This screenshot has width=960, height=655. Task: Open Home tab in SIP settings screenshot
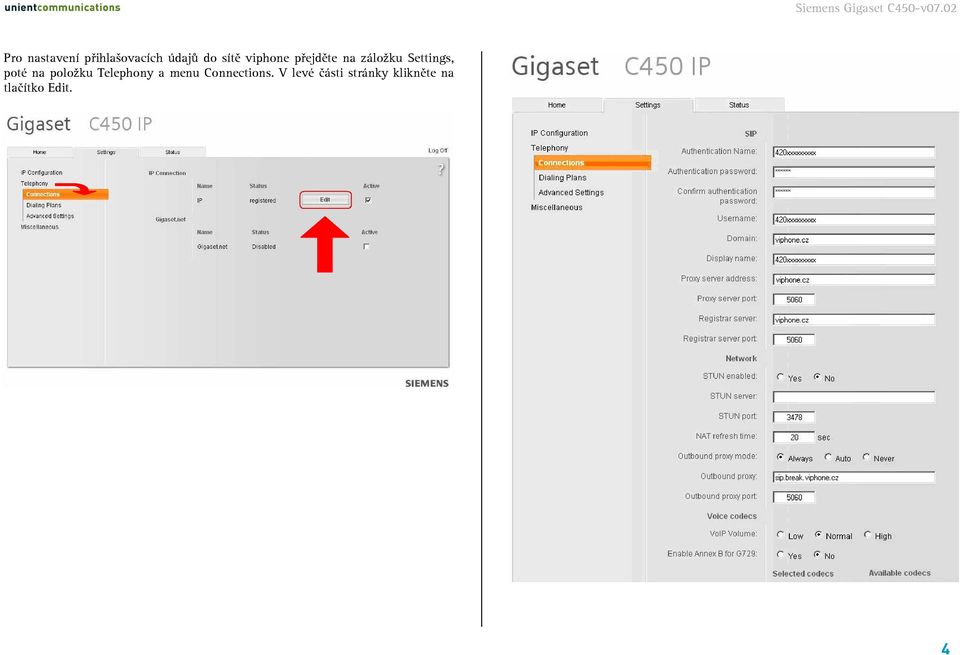557,105
